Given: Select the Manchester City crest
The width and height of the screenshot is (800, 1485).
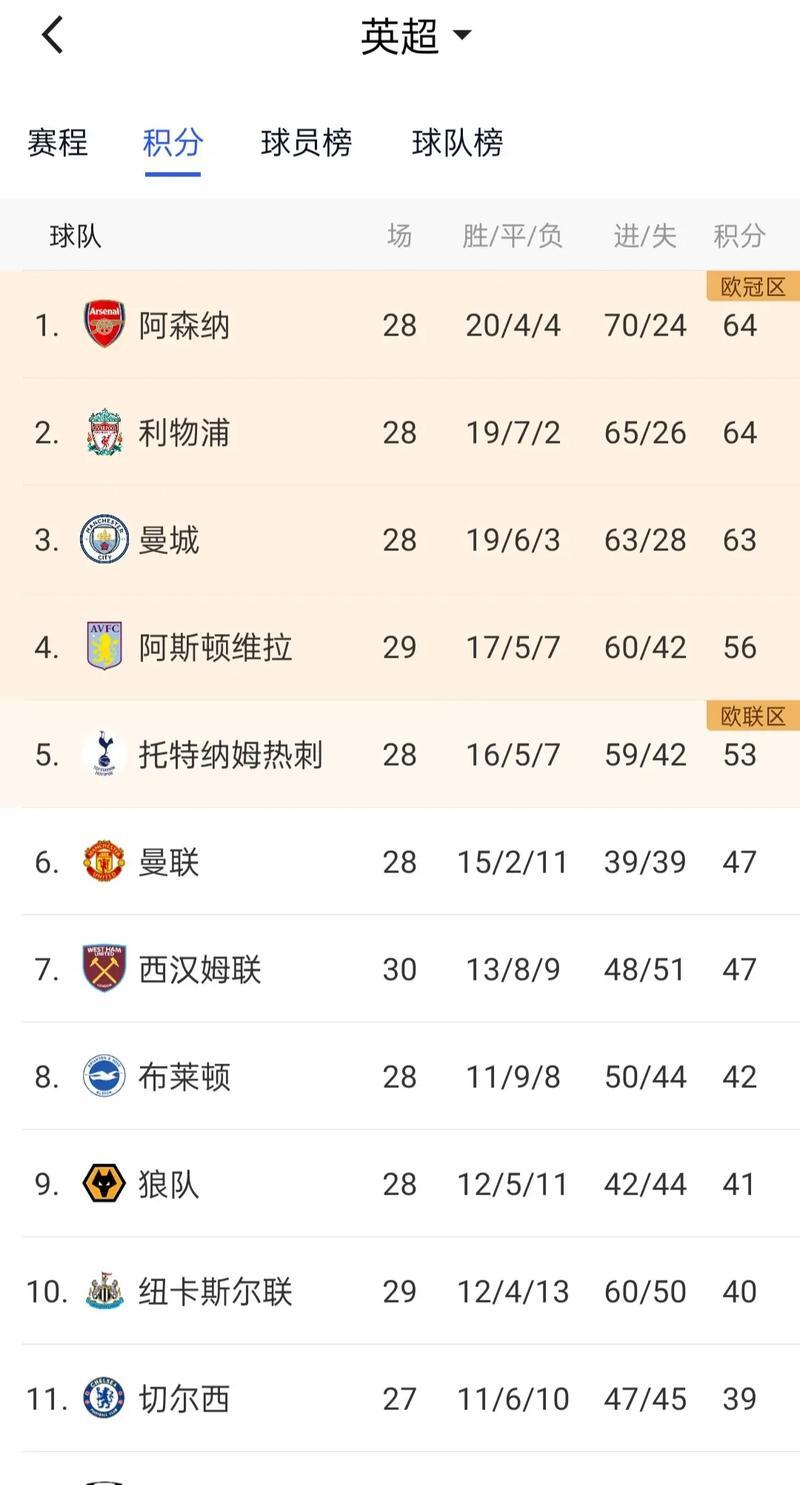Looking at the screenshot, I should pyautogui.click(x=105, y=540).
